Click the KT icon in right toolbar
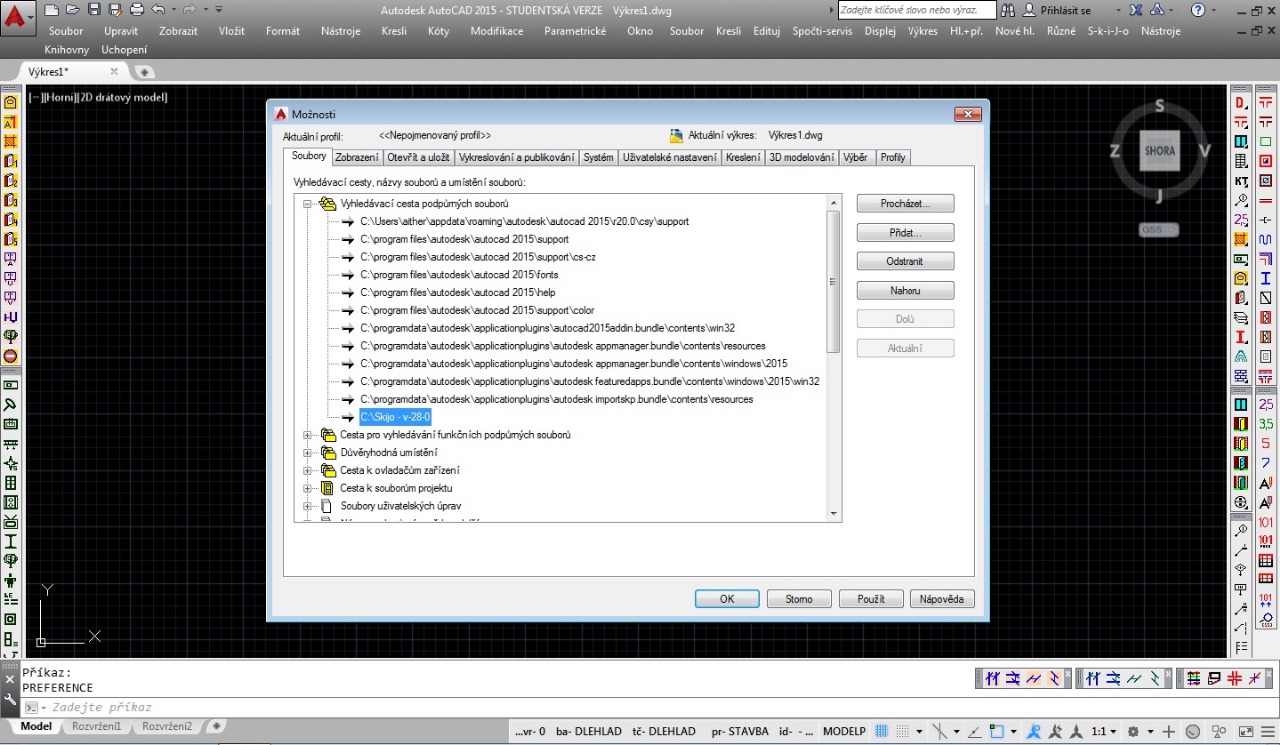Image resolution: width=1280 pixels, height=745 pixels. click(x=1241, y=181)
